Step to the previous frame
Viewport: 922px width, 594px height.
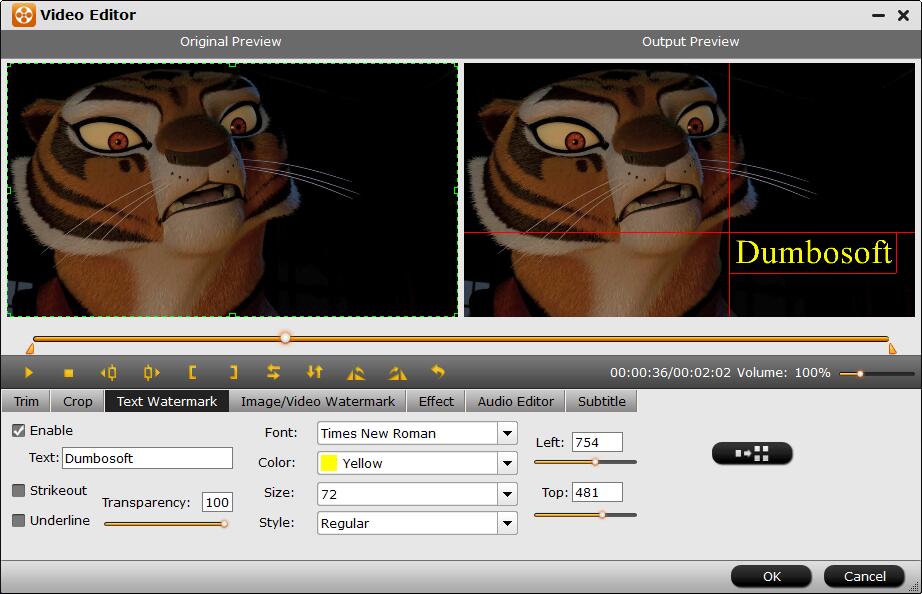109,373
